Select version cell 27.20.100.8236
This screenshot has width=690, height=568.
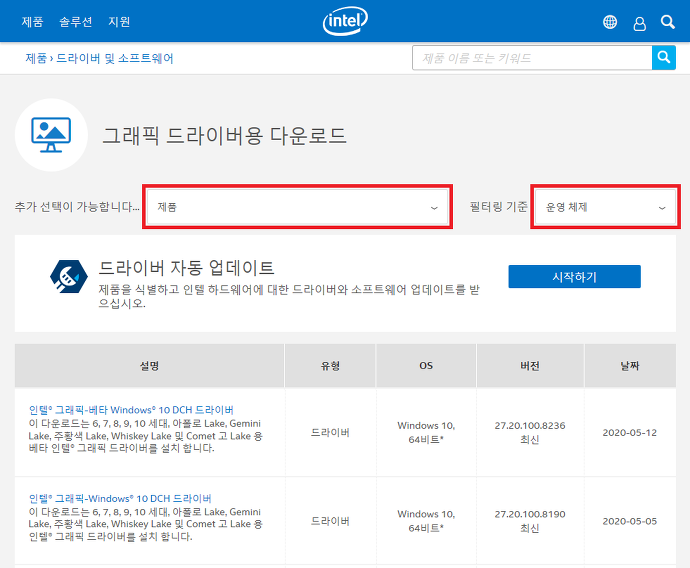click(x=530, y=432)
